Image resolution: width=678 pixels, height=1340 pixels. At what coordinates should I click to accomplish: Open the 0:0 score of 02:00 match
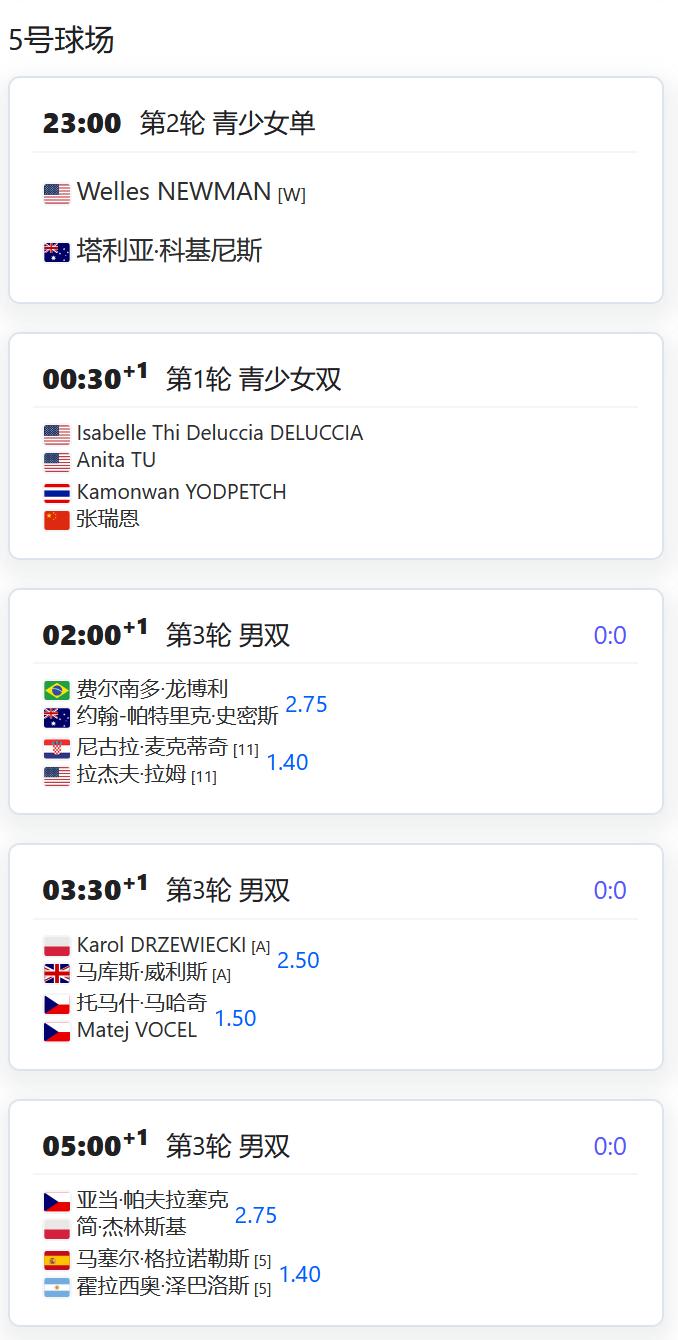tap(610, 635)
